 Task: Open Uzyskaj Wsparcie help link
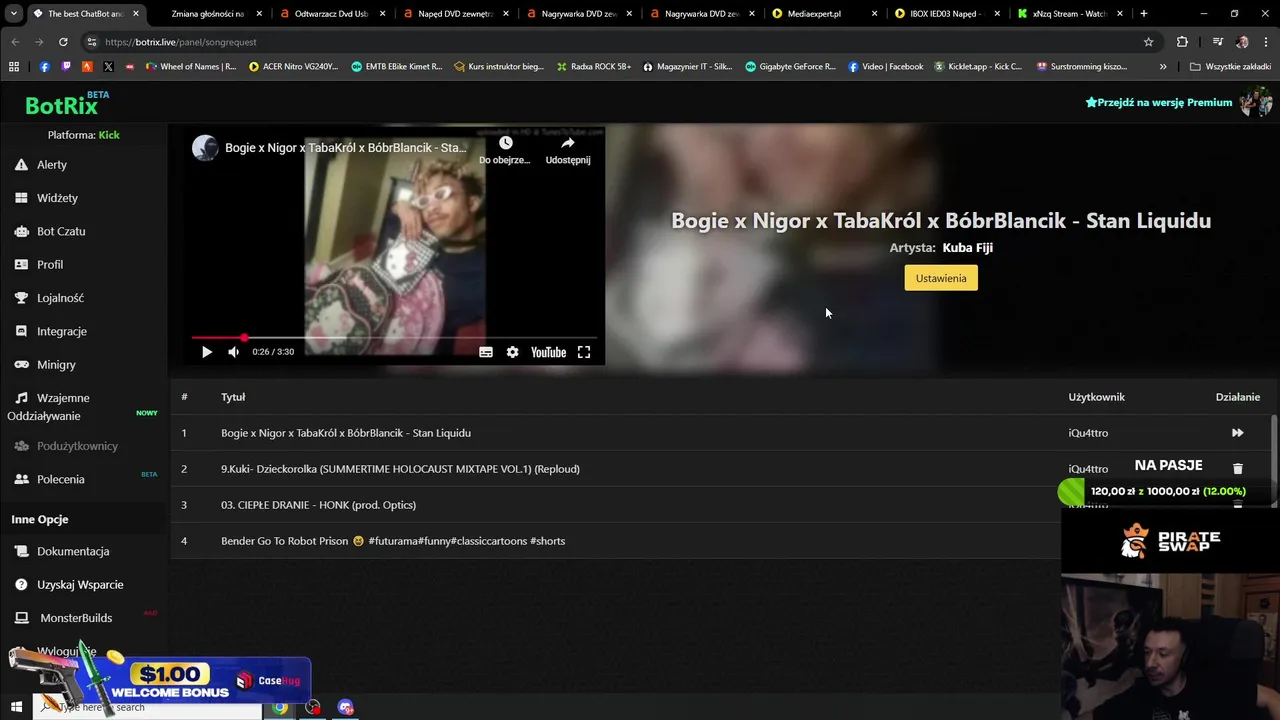click(80, 584)
